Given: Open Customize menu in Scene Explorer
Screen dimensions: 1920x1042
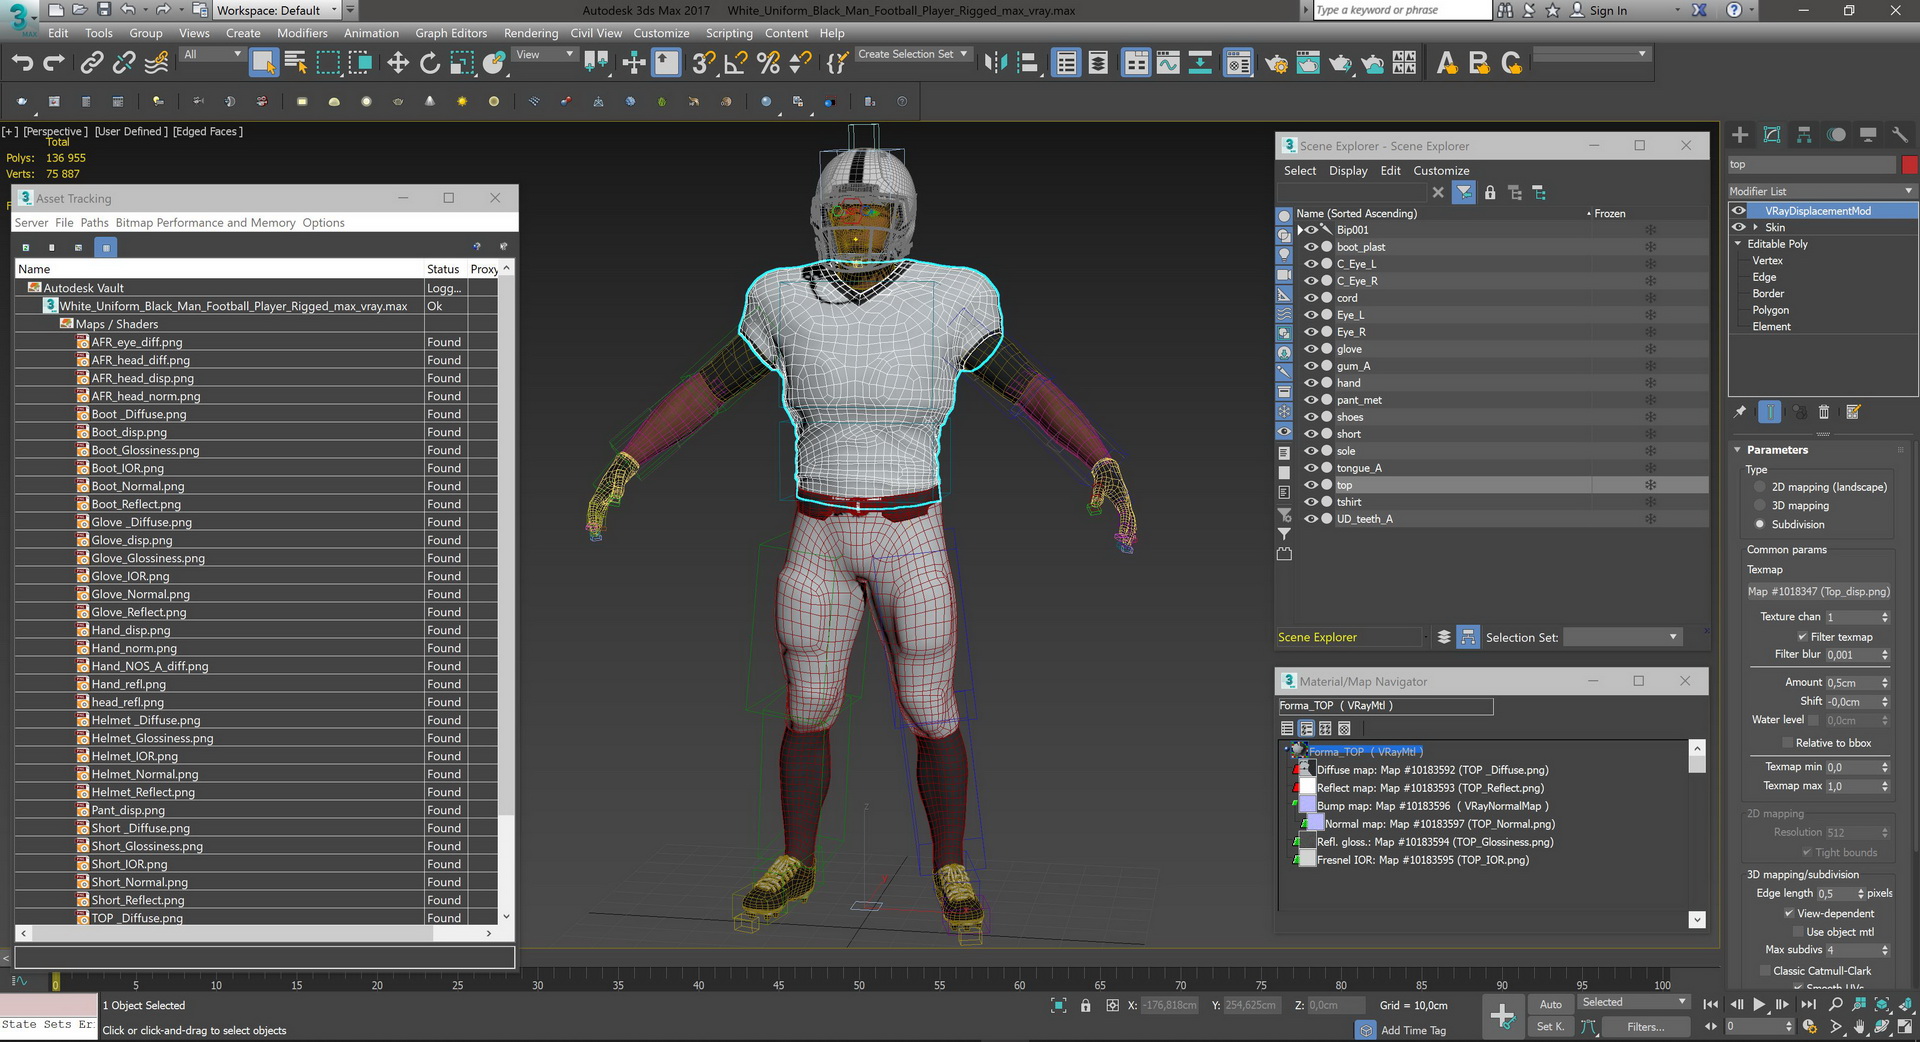Looking at the screenshot, I should pyautogui.click(x=1441, y=171).
